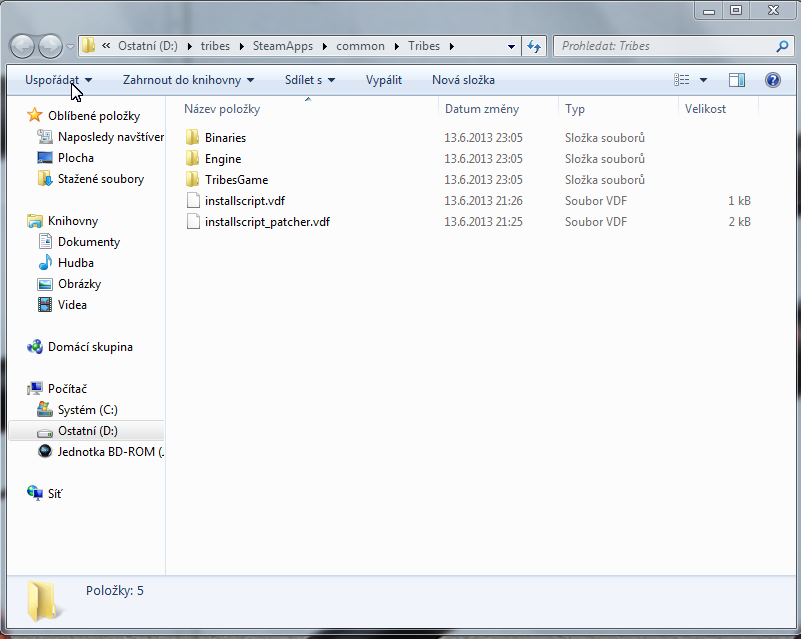Select 'Síť' network in sidebar
This screenshot has width=801, height=639.
(55, 493)
